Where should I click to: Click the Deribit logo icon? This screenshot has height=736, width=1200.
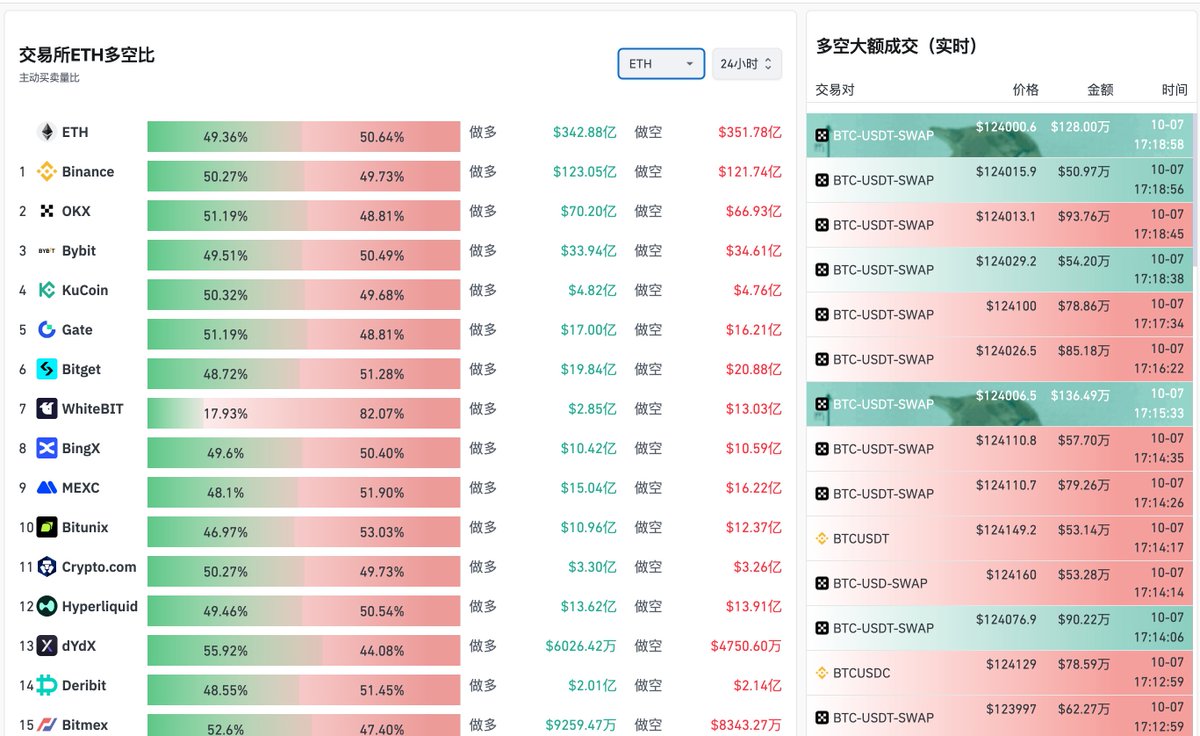tap(47, 686)
